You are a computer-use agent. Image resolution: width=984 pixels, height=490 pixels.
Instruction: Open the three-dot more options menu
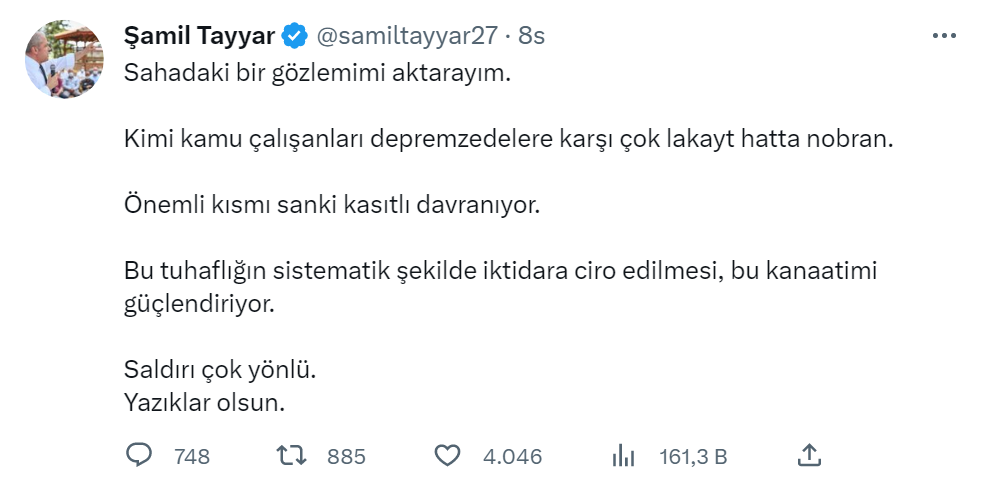(943, 36)
